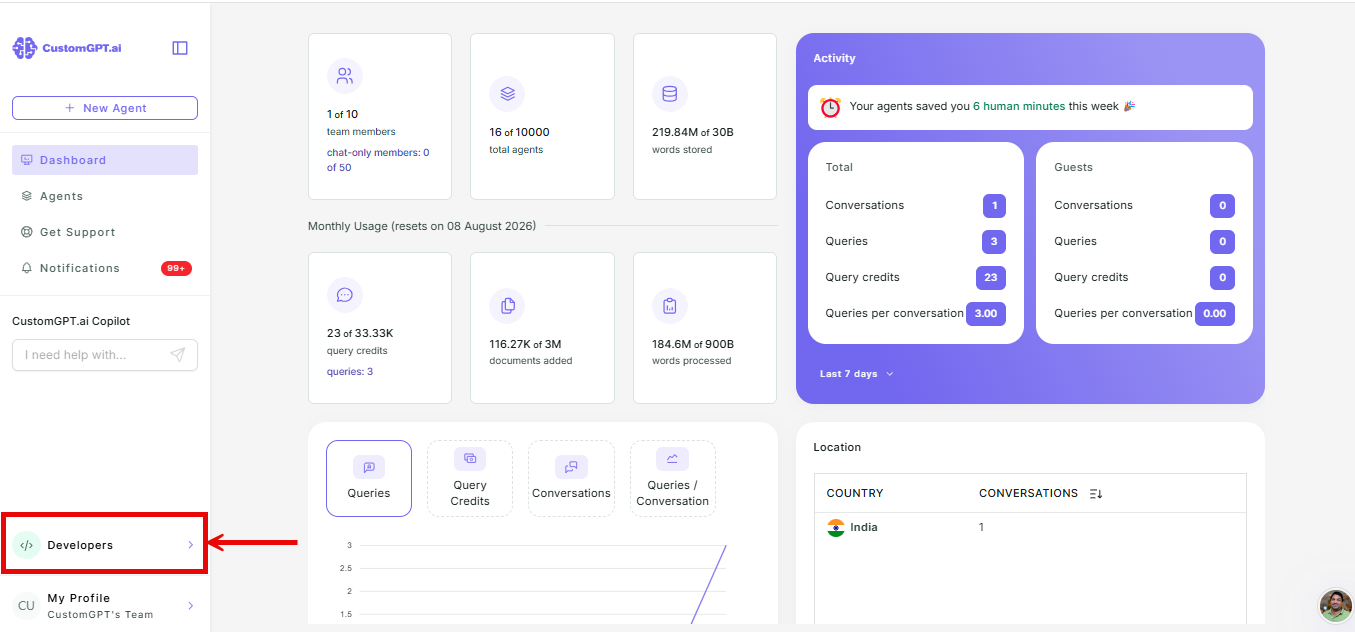Screen dimensions: 1355x632
Task: Click the Queries / Conversation graph icon
Action: click(x=672, y=459)
